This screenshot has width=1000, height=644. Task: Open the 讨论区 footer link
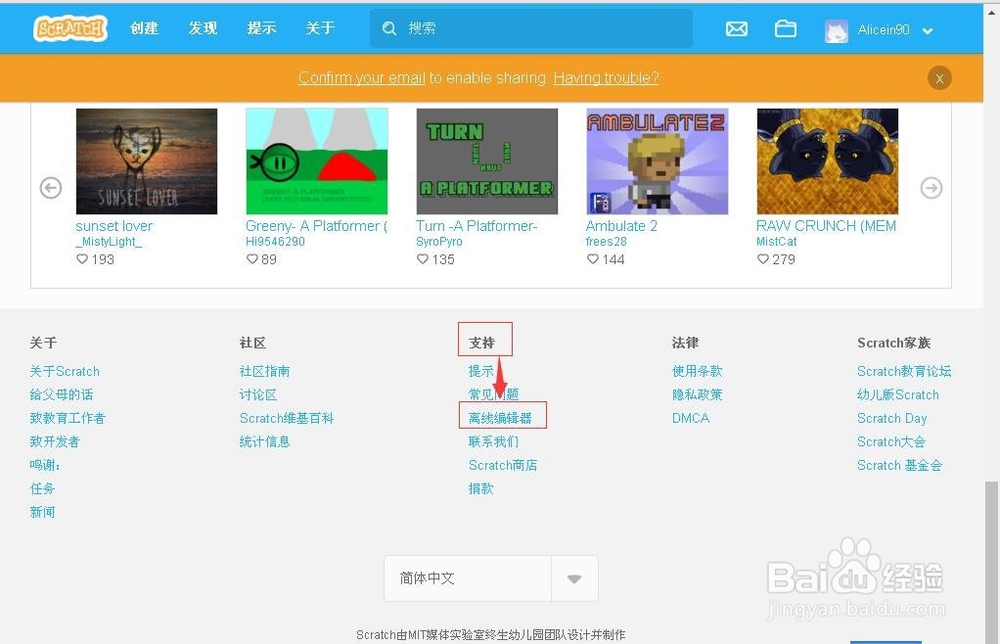point(258,395)
